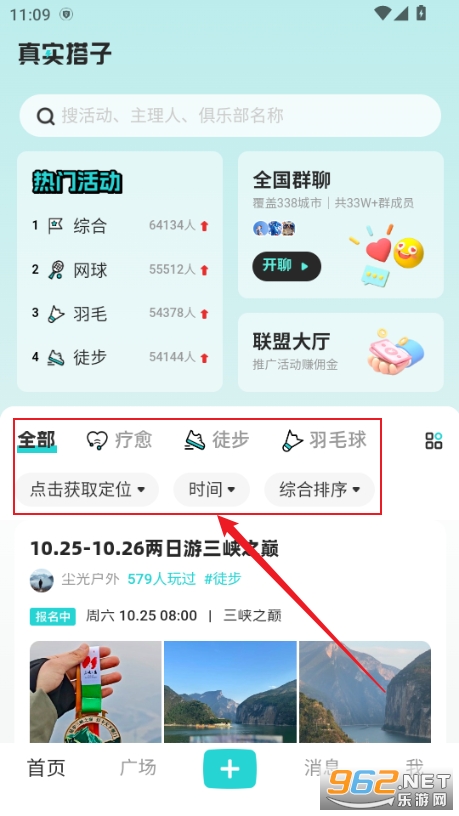The width and height of the screenshot is (459, 816).
Task: Expand the 点击获取定位 location dropdown
Action: (86, 489)
